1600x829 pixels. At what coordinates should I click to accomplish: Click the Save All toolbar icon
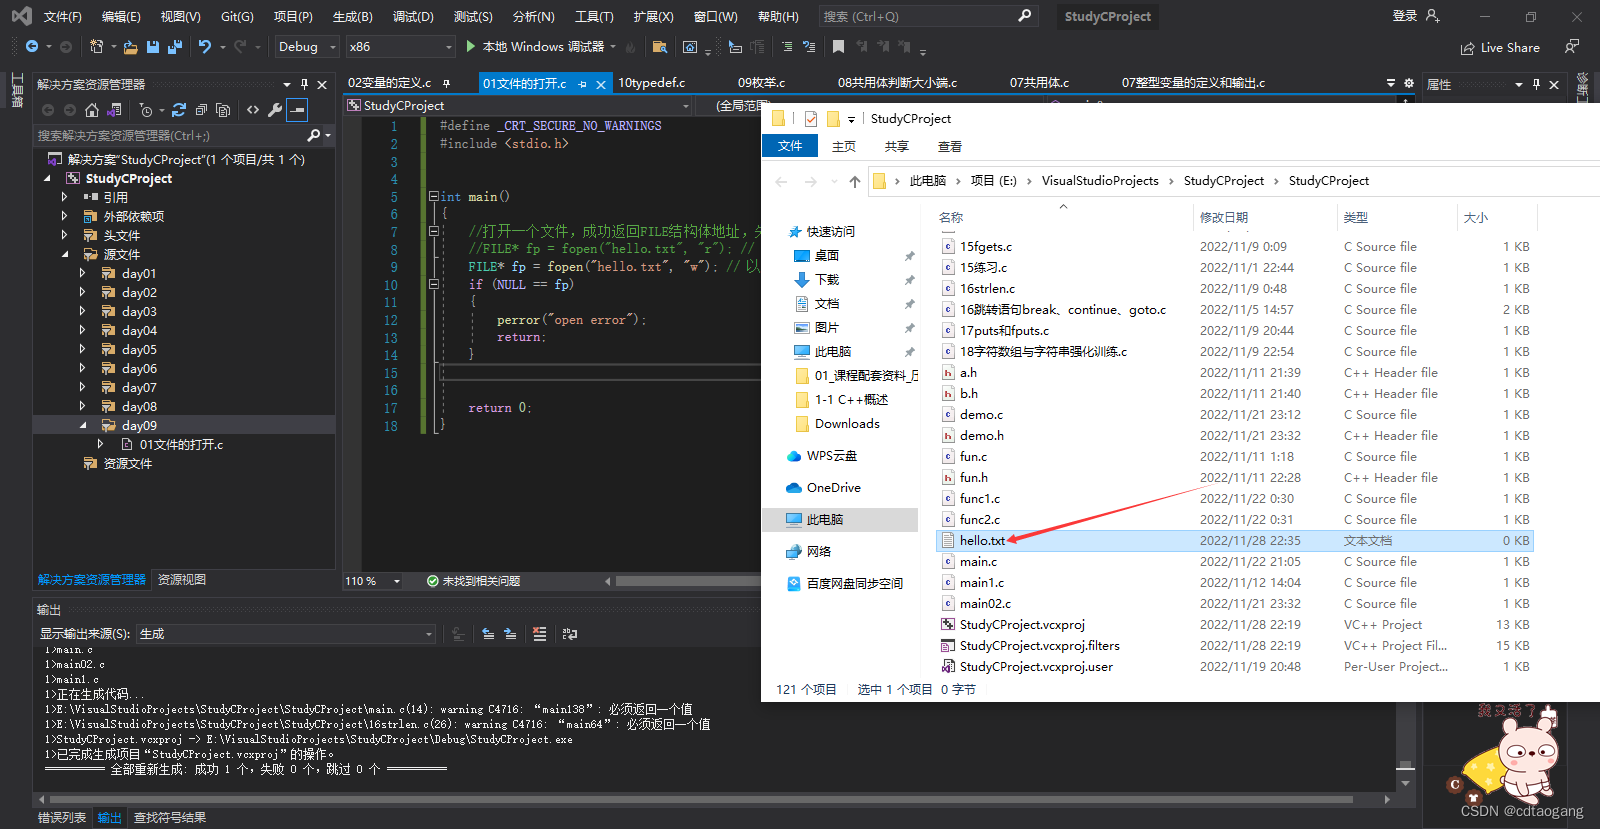(175, 47)
